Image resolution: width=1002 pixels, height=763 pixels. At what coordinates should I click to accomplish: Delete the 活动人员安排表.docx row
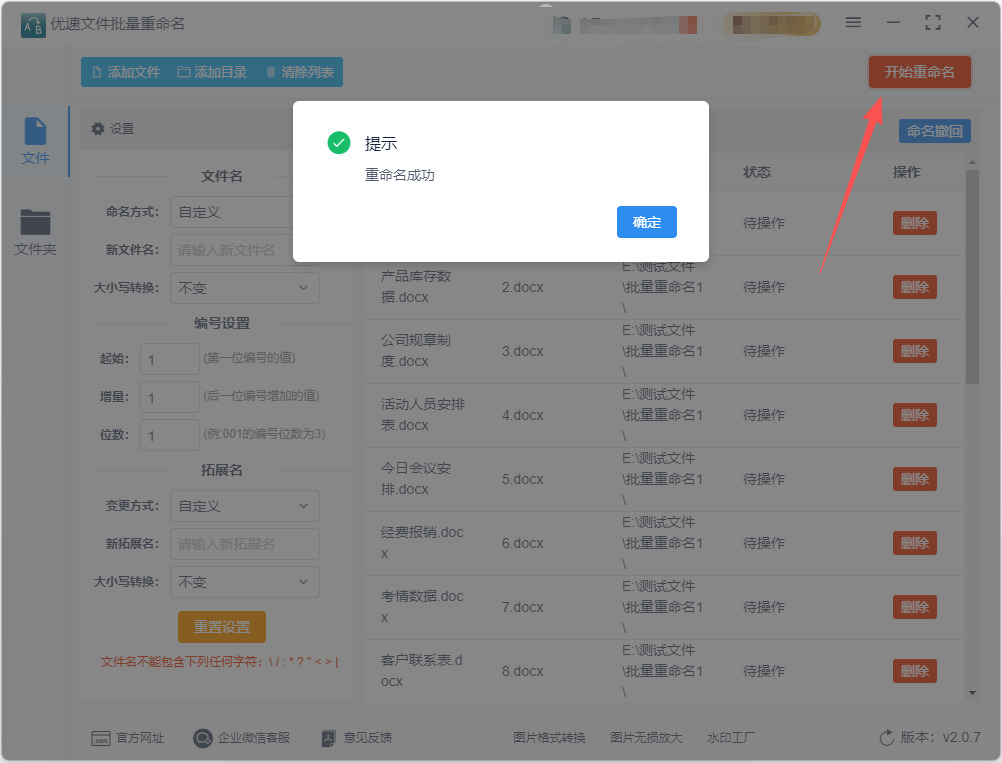(914, 415)
